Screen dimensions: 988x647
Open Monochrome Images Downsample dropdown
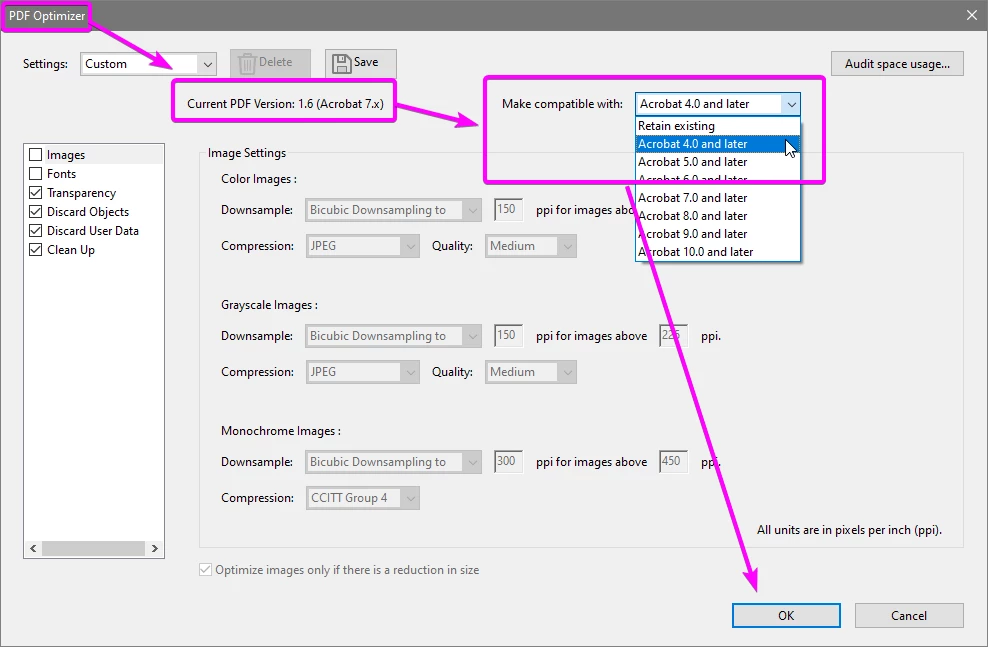(394, 462)
